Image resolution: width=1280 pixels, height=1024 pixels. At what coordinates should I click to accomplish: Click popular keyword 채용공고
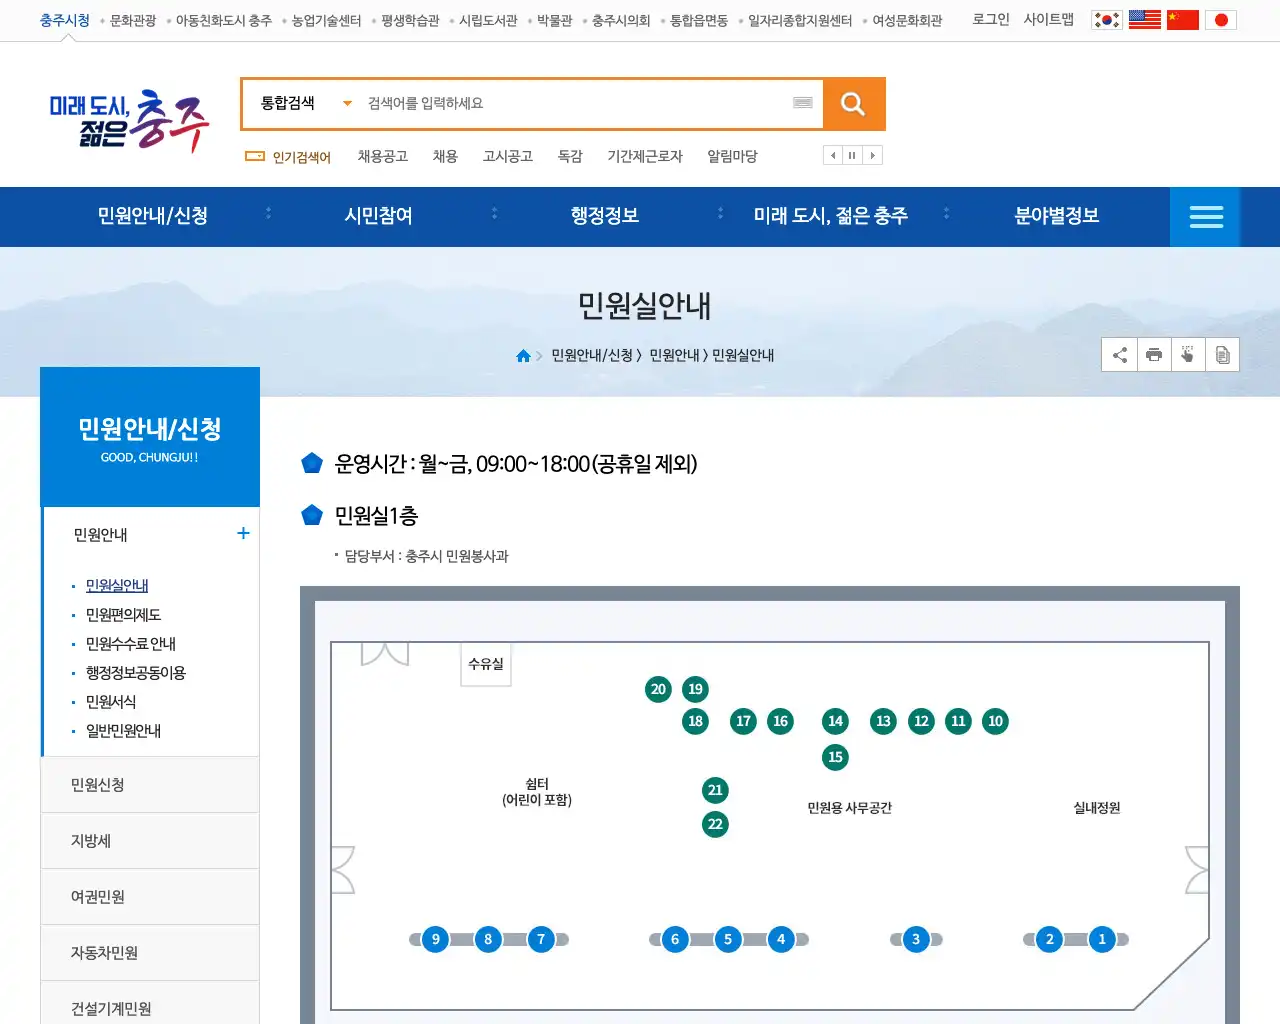point(383,156)
